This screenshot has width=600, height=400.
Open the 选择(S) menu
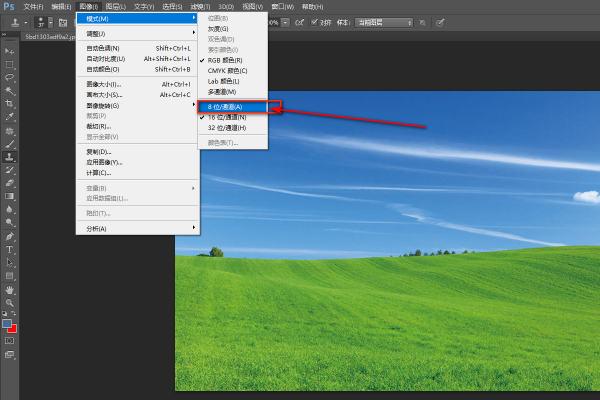click(x=172, y=7)
